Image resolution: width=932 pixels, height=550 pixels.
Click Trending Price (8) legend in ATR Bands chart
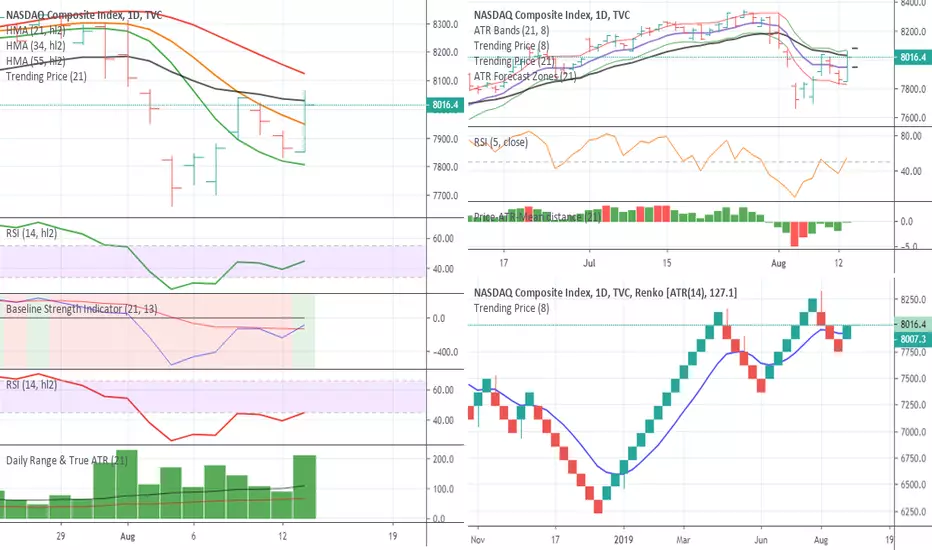[511, 46]
